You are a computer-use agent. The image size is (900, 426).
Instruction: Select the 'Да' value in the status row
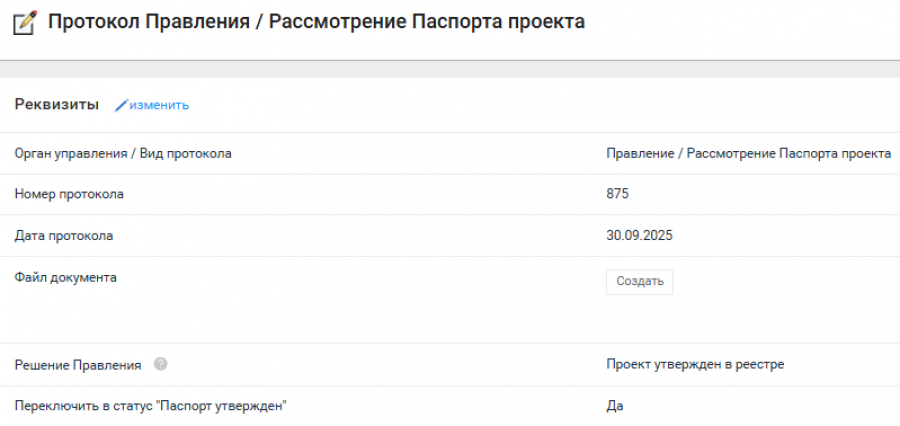pyautogui.click(x=615, y=406)
